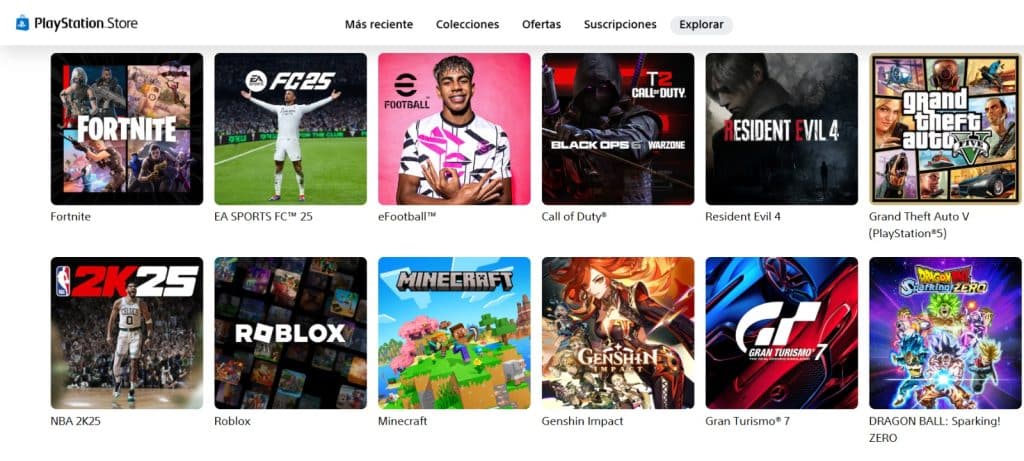Go to the Colecciones tab
Image resolution: width=1024 pixels, height=461 pixels.
[468, 25]
